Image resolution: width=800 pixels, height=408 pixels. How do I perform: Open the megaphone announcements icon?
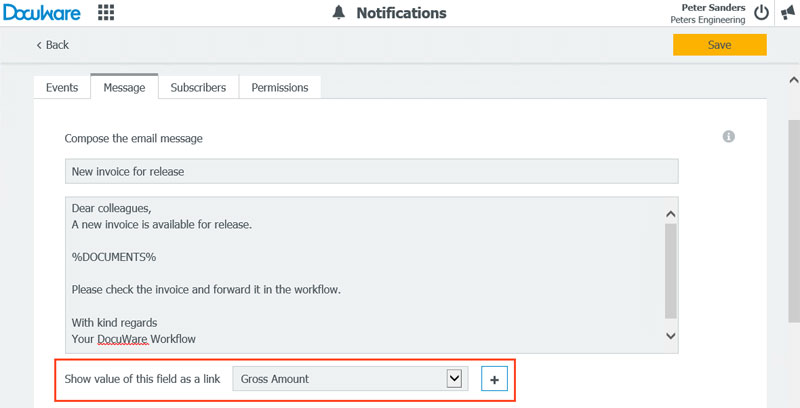point(787,13)
